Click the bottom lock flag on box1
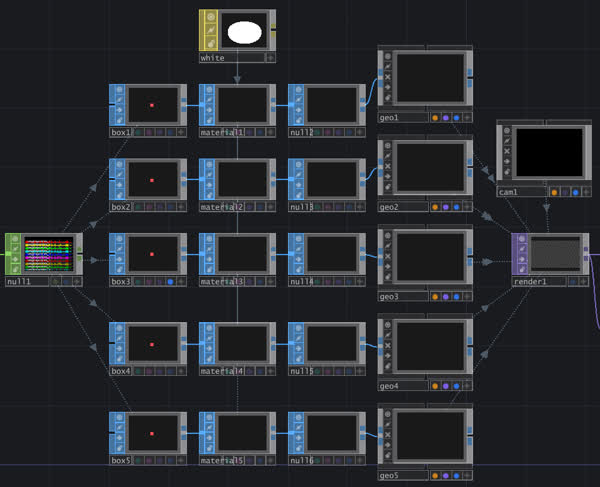The height and width of the screenshot is (487, 600). coord(119,119)
